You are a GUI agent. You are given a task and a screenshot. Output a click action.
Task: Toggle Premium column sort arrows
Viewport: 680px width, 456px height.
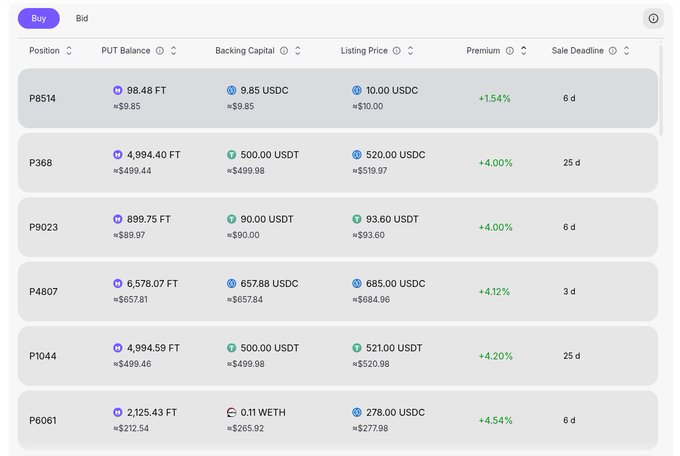coord(523,51)
